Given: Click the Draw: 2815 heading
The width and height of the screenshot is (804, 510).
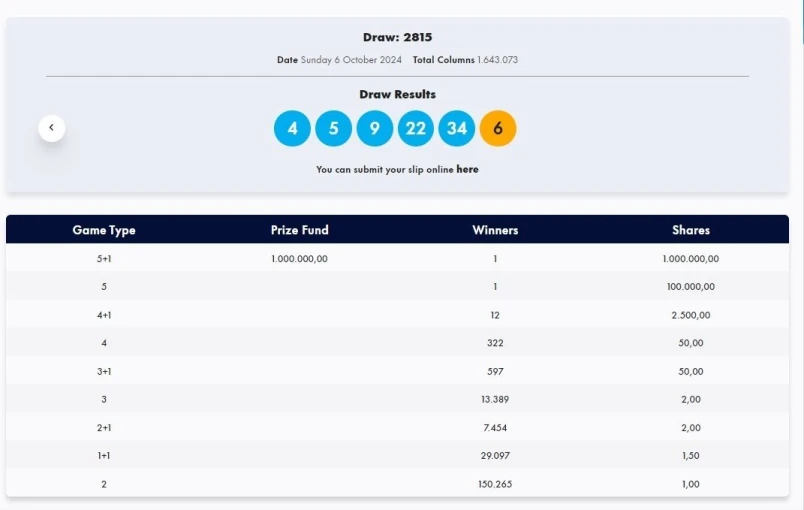Looking at the screenshot, I should pyautogui.click(x=397, y=37).
